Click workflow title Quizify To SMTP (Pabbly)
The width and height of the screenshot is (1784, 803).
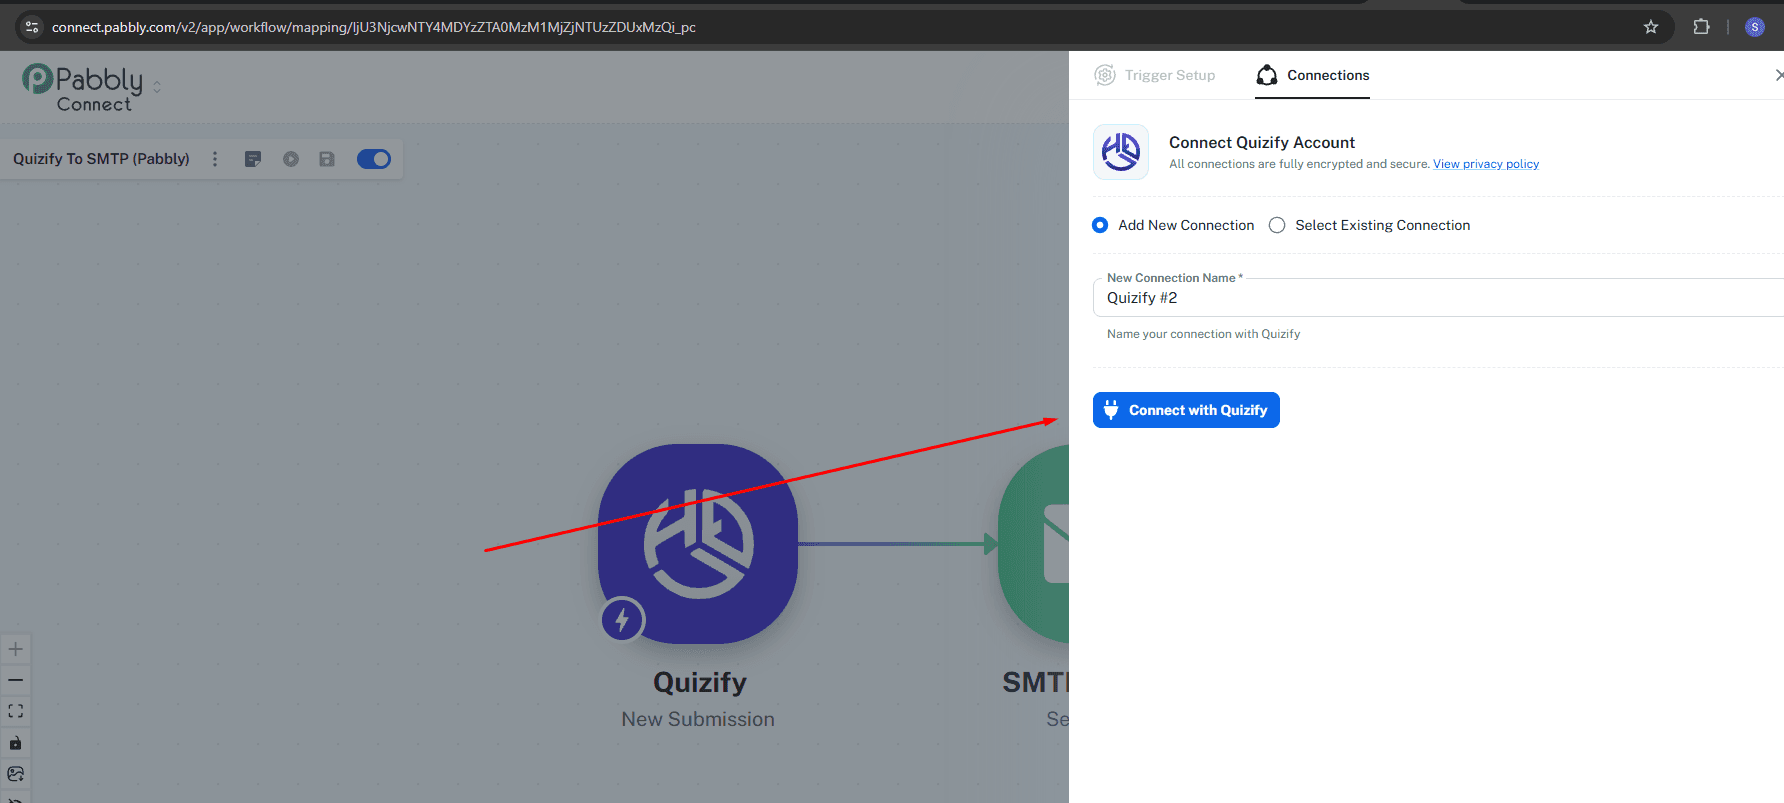(x=101, y=159)
